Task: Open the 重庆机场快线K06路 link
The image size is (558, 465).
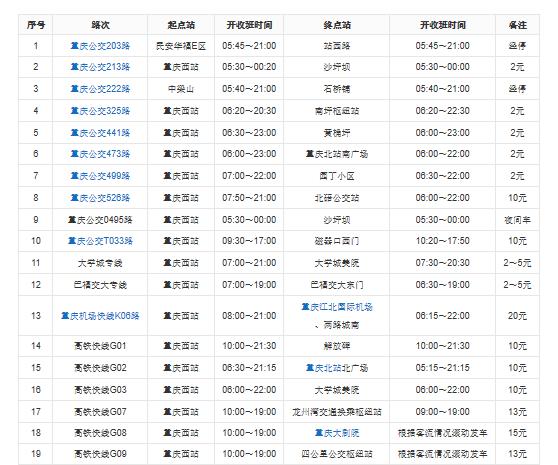Action: click(x=100, y=316)
